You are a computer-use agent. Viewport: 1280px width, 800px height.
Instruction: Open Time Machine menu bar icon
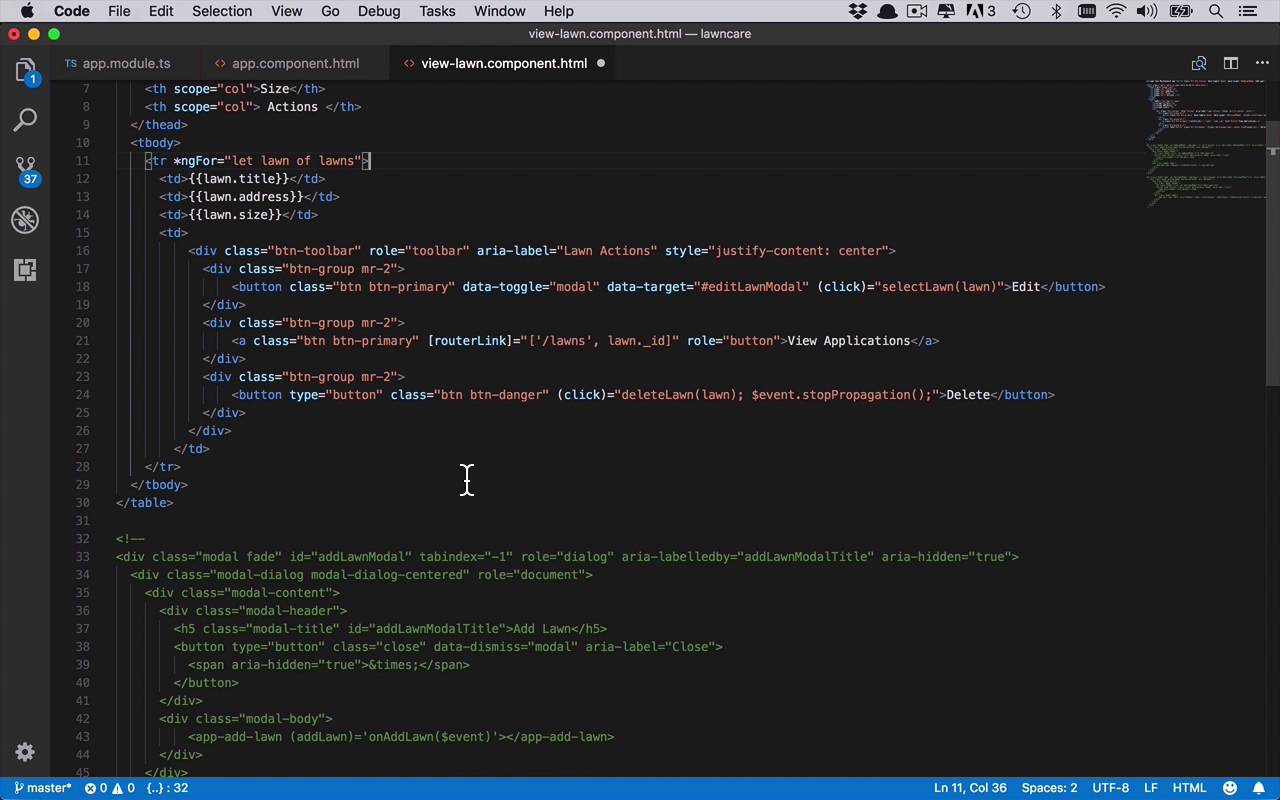tap(1021, 11)
